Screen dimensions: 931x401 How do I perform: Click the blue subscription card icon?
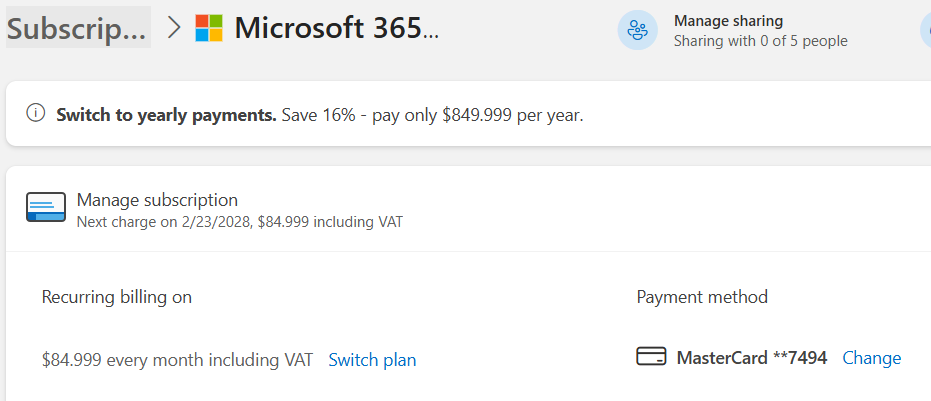pos(46,207)
